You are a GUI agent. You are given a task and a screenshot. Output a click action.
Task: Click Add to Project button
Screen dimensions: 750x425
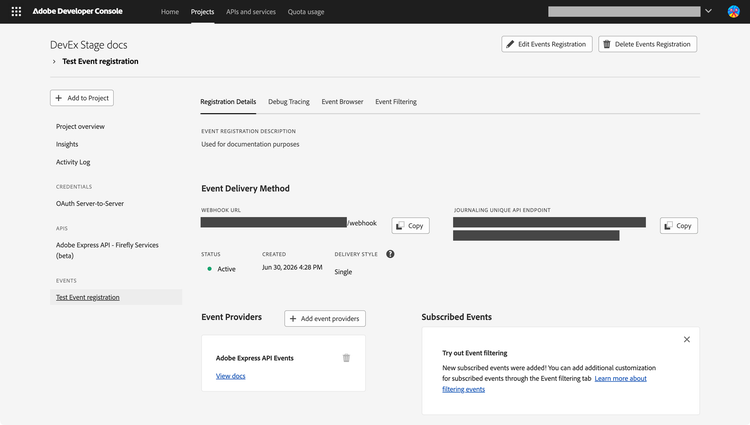(x=82, y=98)
